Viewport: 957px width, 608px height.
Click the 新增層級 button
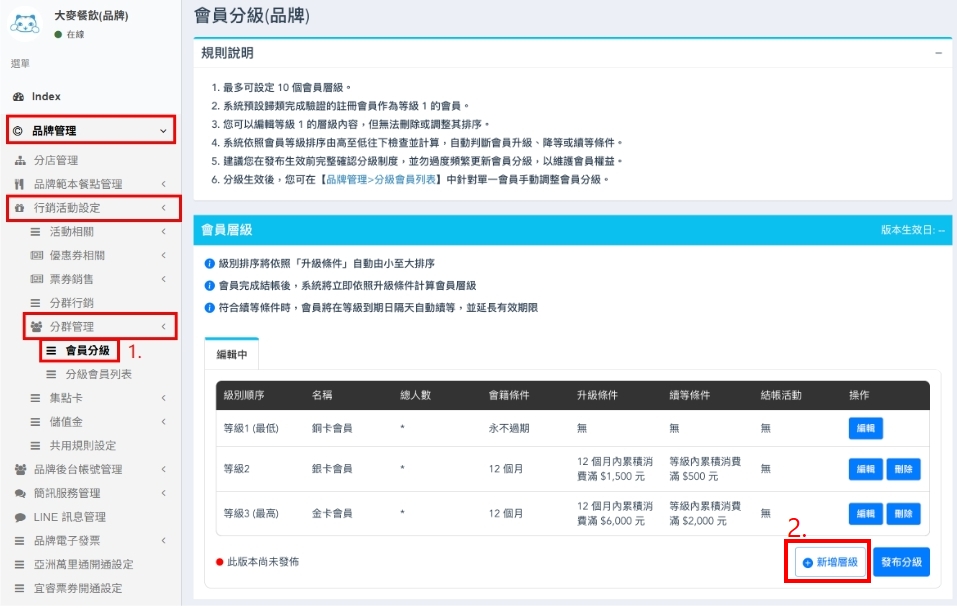coord(827,563)
